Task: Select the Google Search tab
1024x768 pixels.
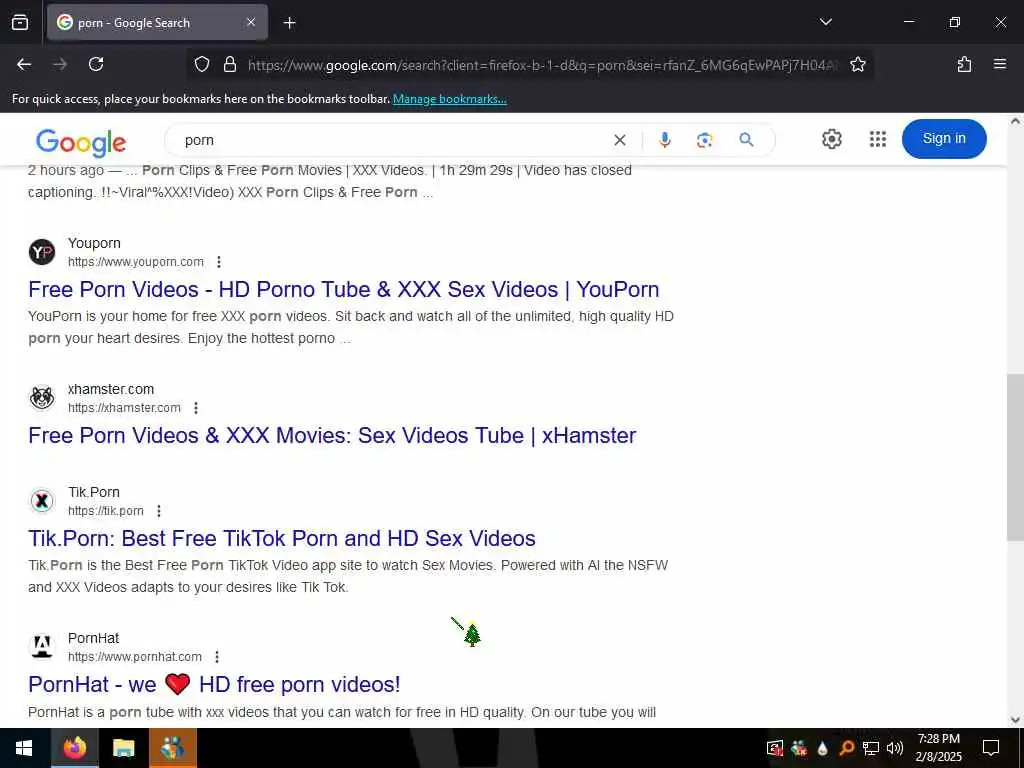Action: tap(157, 22)
